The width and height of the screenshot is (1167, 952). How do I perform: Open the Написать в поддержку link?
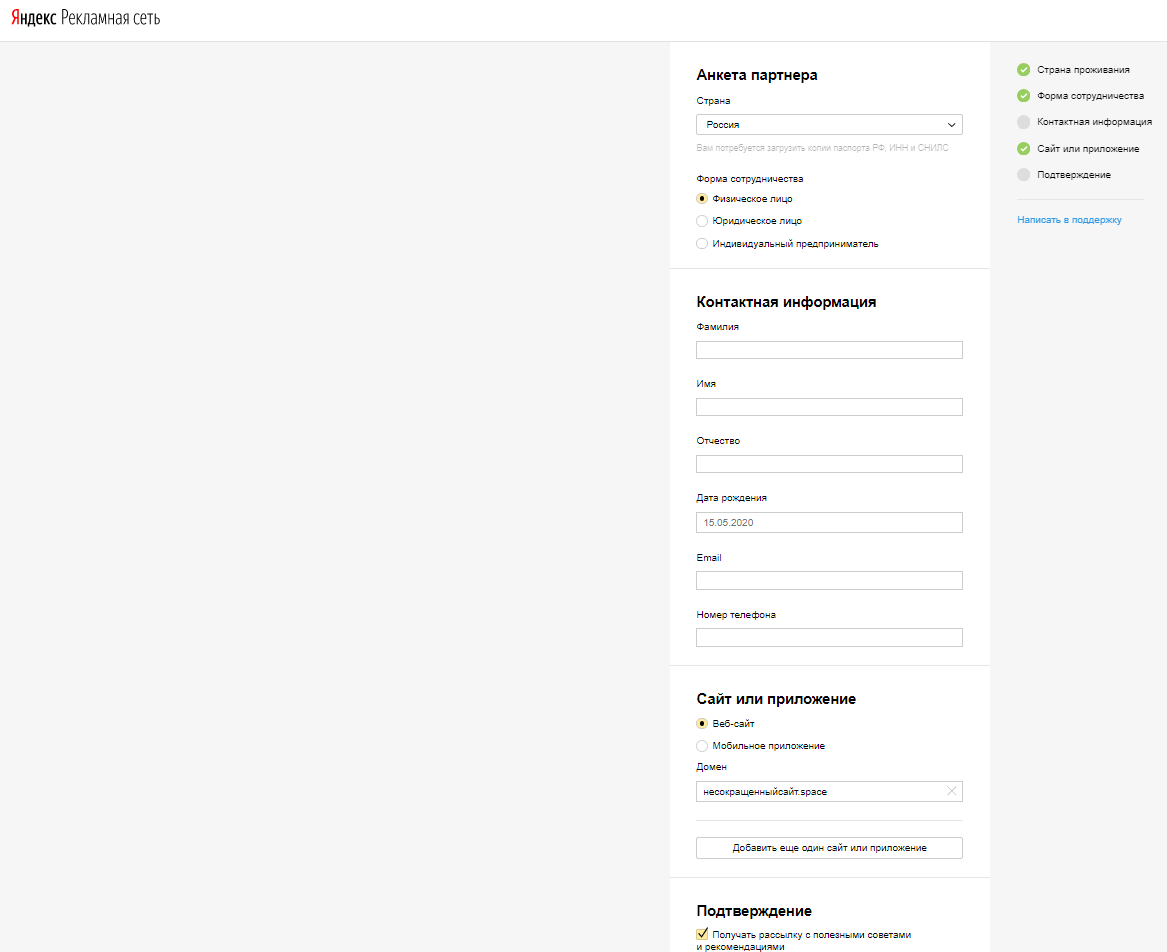(1069, 220)
